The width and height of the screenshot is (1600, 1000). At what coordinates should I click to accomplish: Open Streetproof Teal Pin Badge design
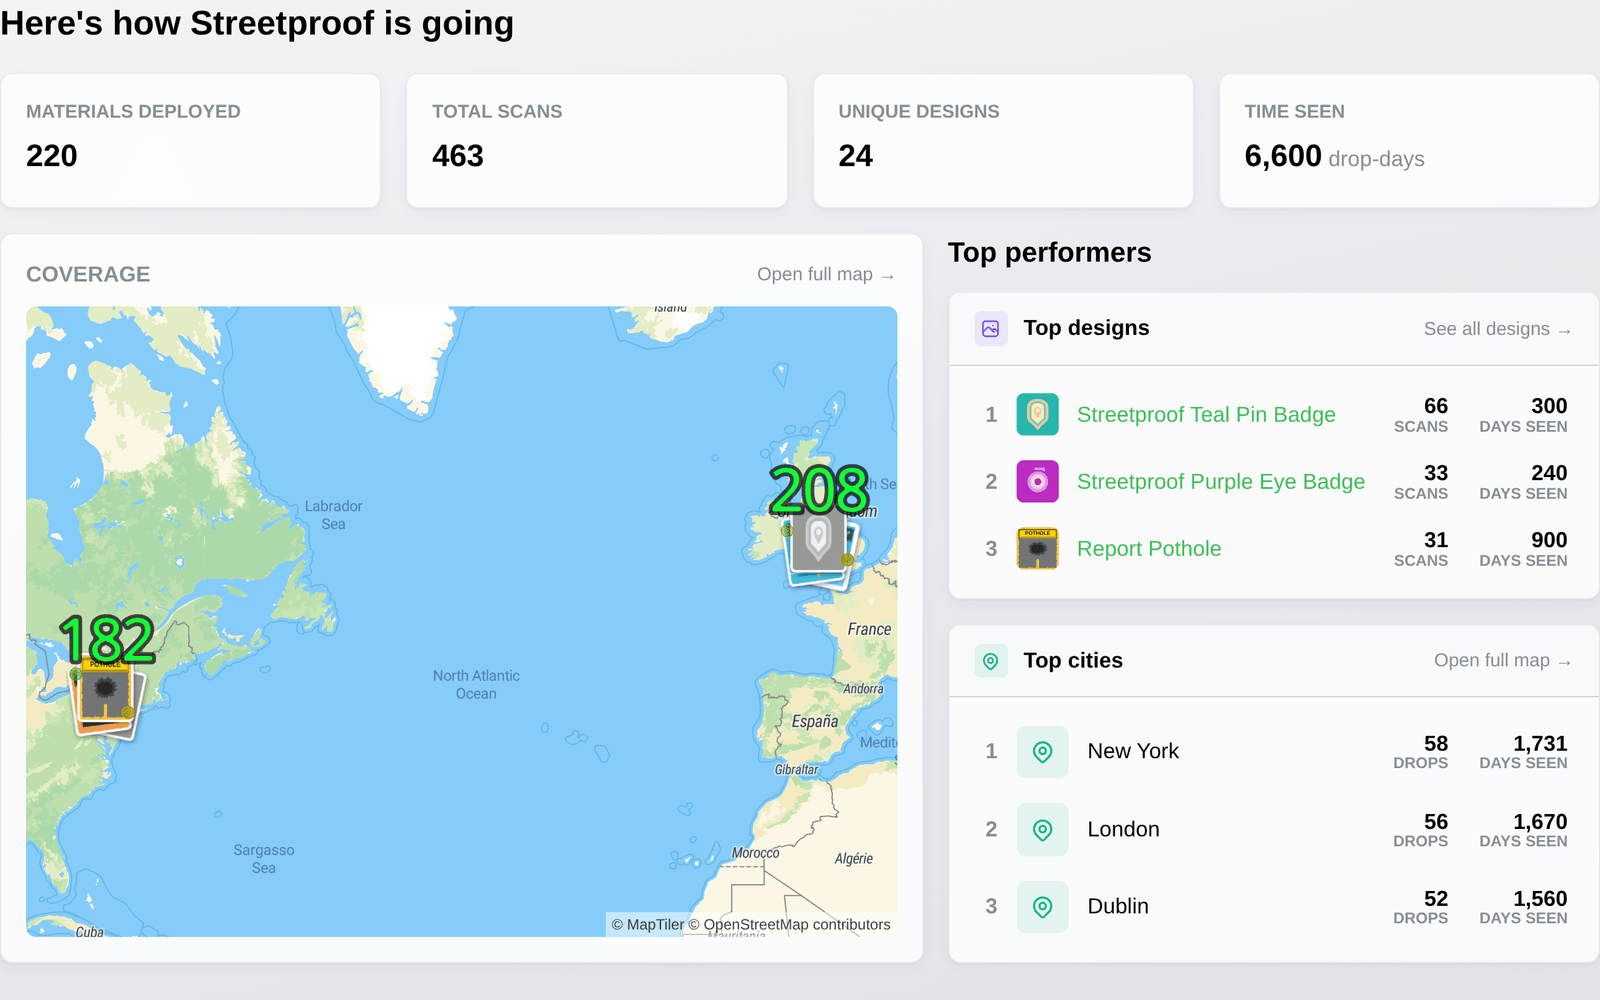coord(1206,415)
